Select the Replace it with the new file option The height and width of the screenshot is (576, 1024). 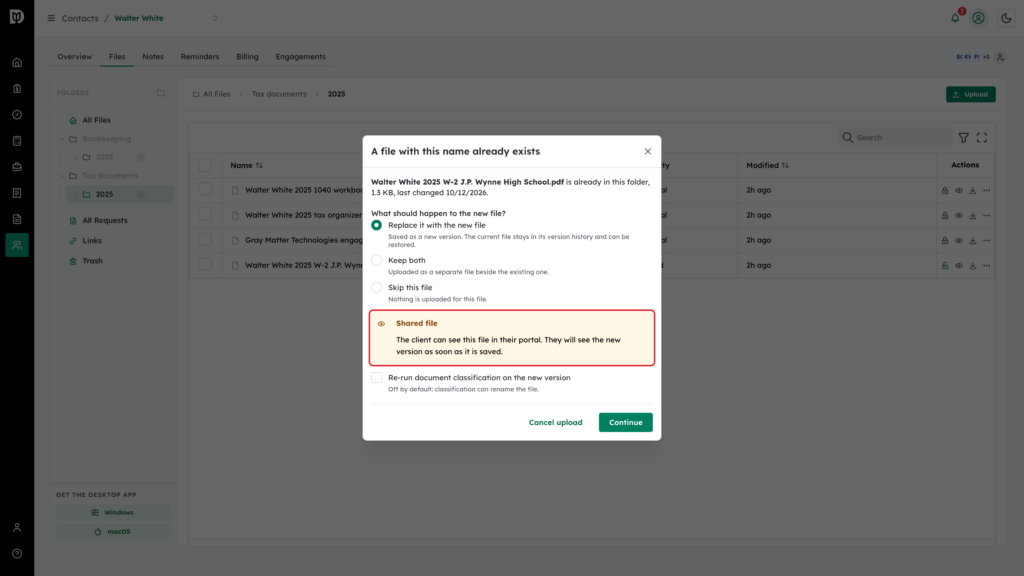(x=377, y=225)
